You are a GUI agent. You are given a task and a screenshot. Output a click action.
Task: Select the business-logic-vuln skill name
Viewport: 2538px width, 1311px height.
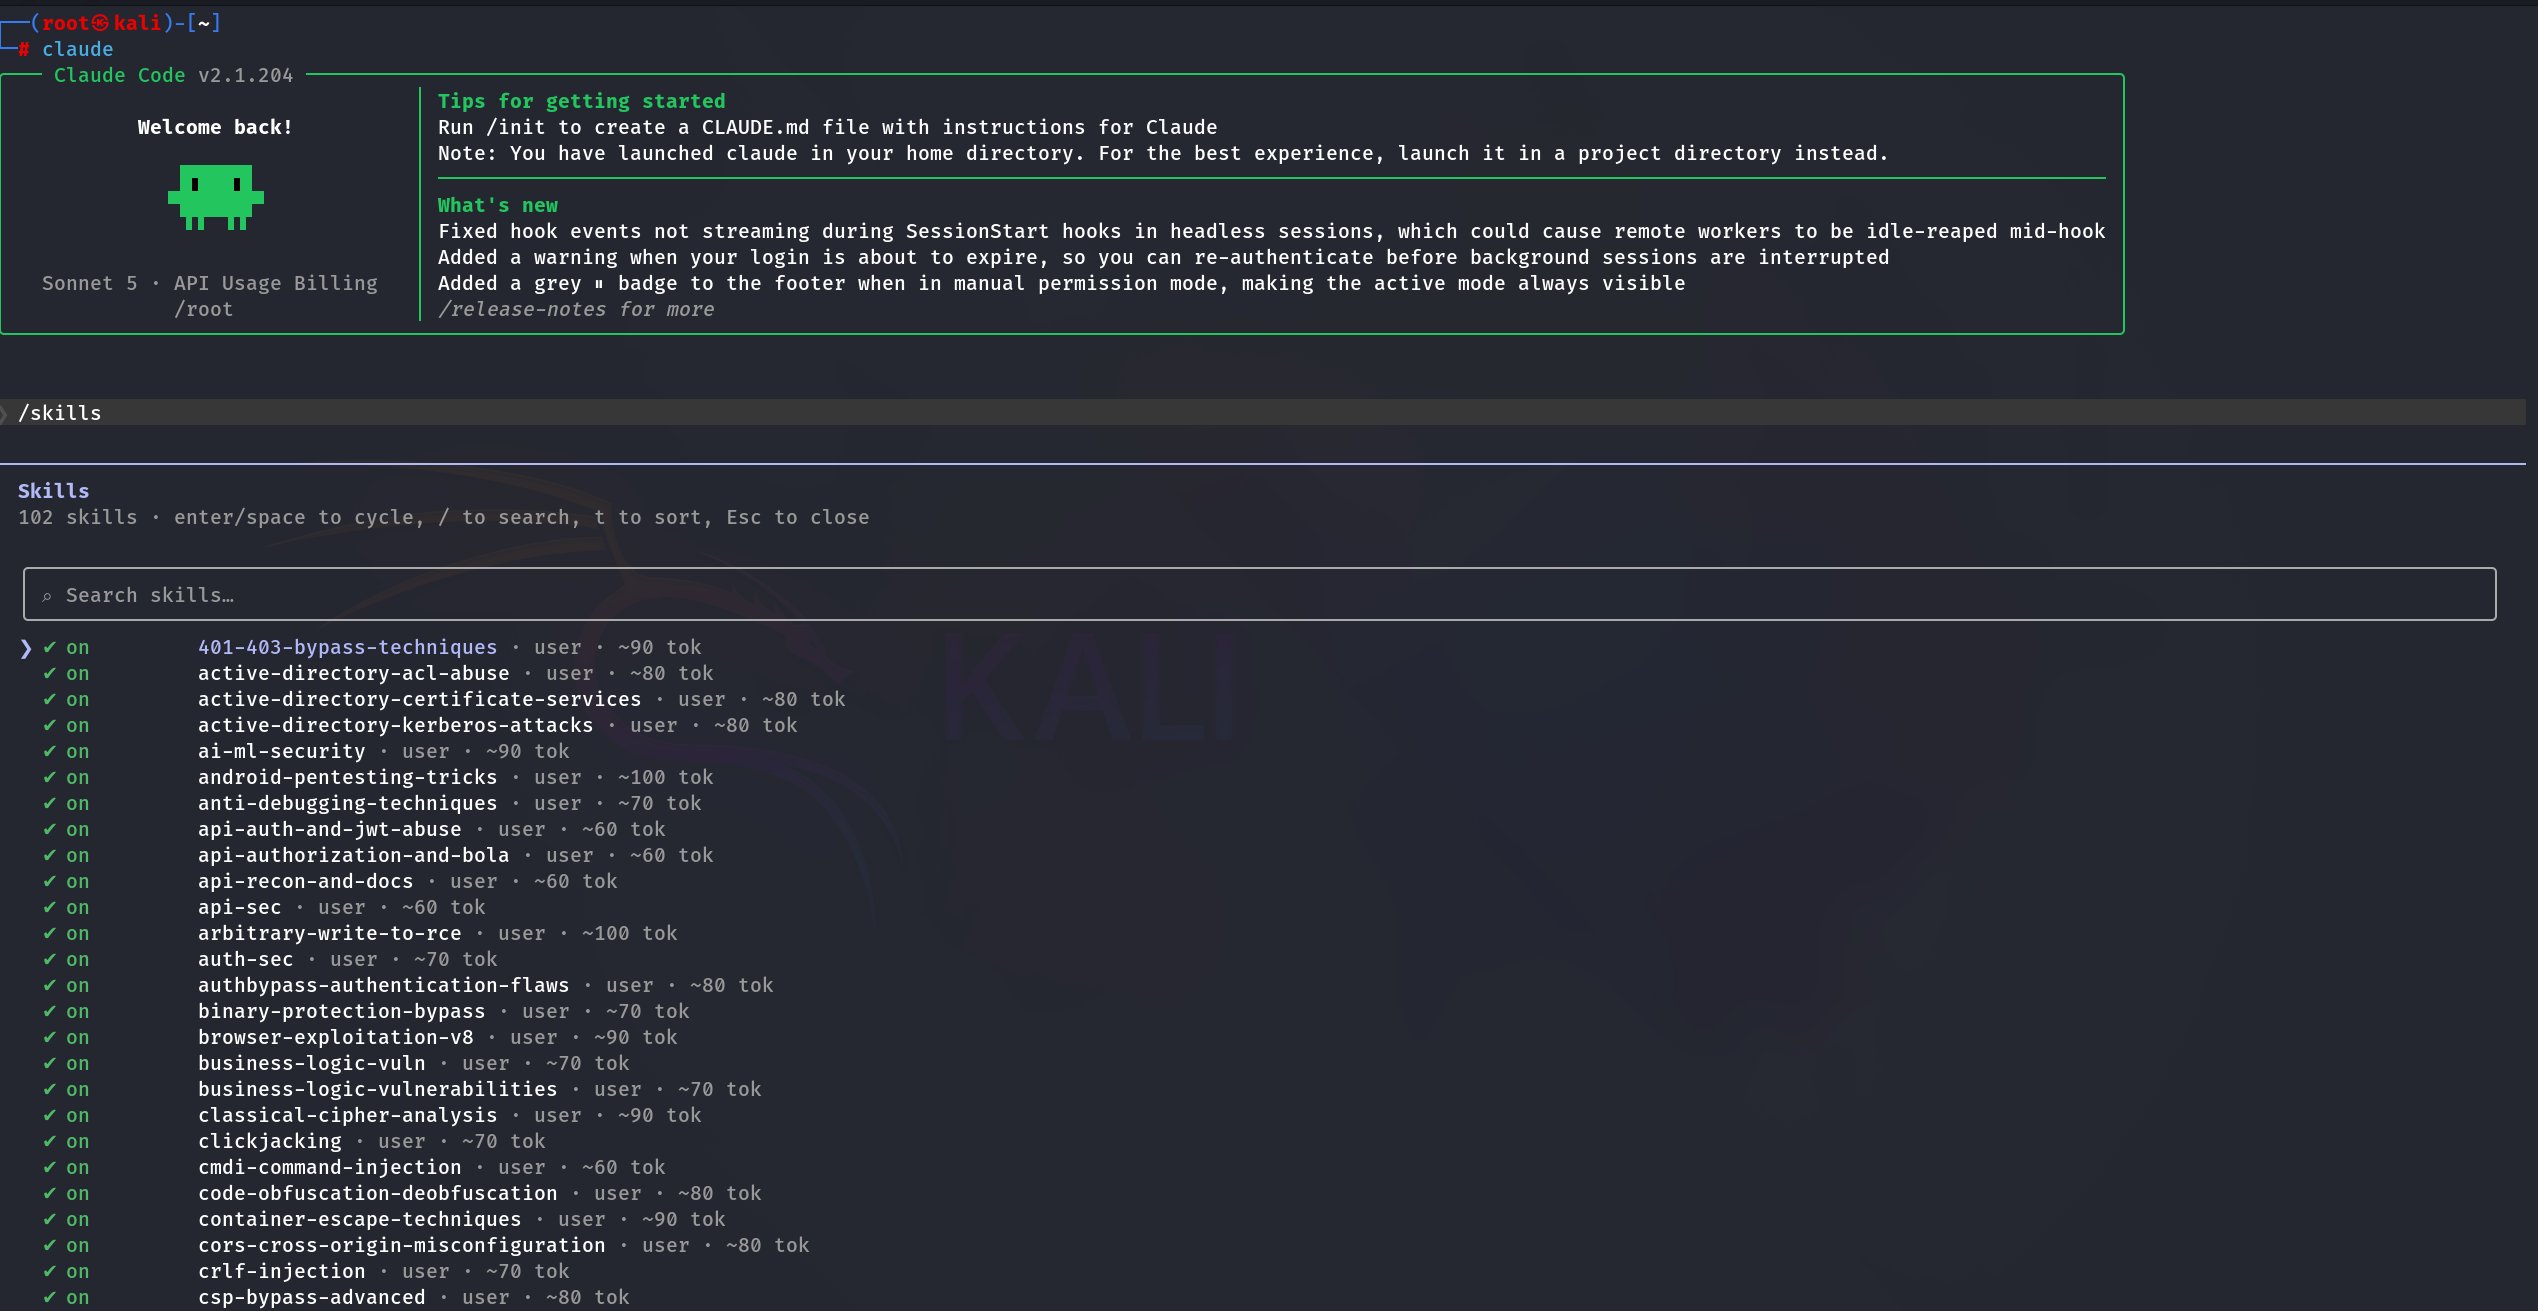[311, 1064]
